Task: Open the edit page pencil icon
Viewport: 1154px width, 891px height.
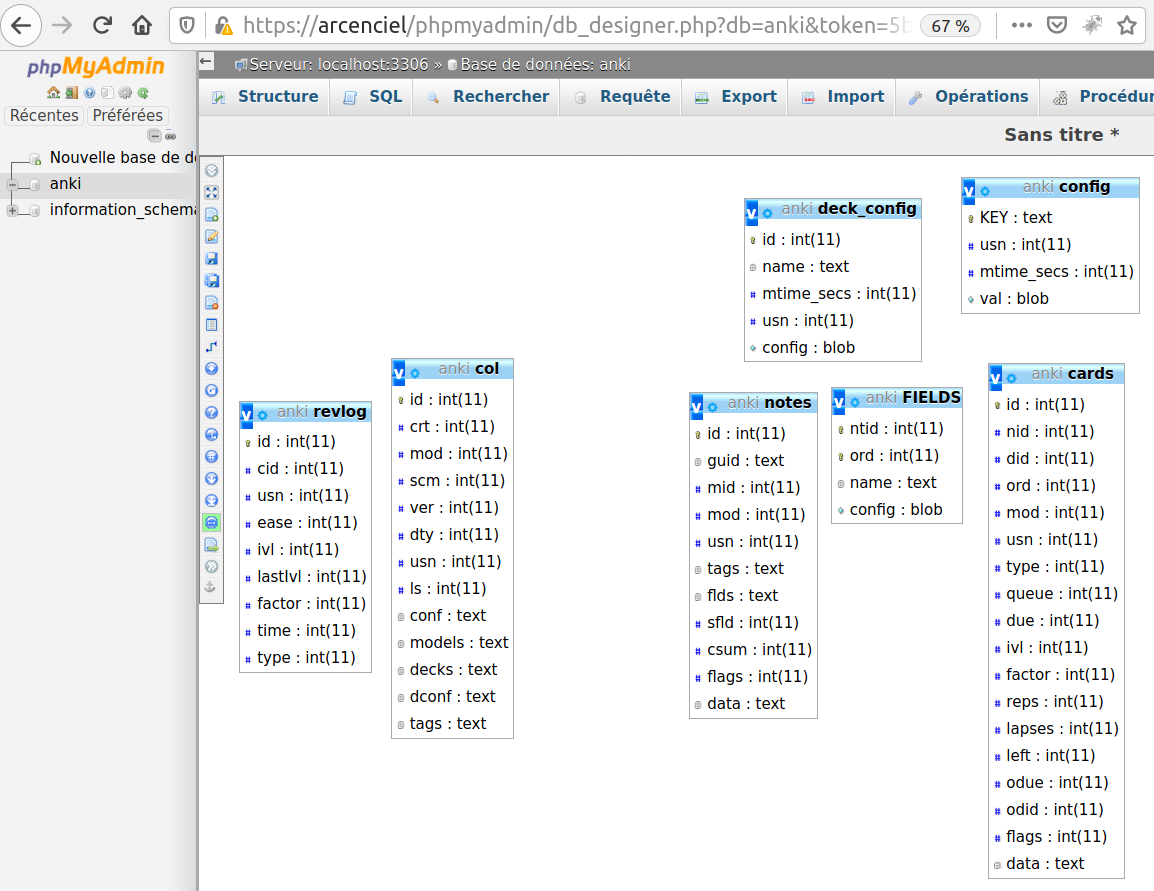Action: (x=211, y=237)
